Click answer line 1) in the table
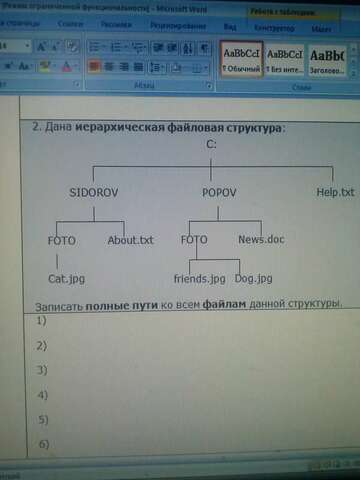This screenshot has height=480, width=360. click(193, 321)
